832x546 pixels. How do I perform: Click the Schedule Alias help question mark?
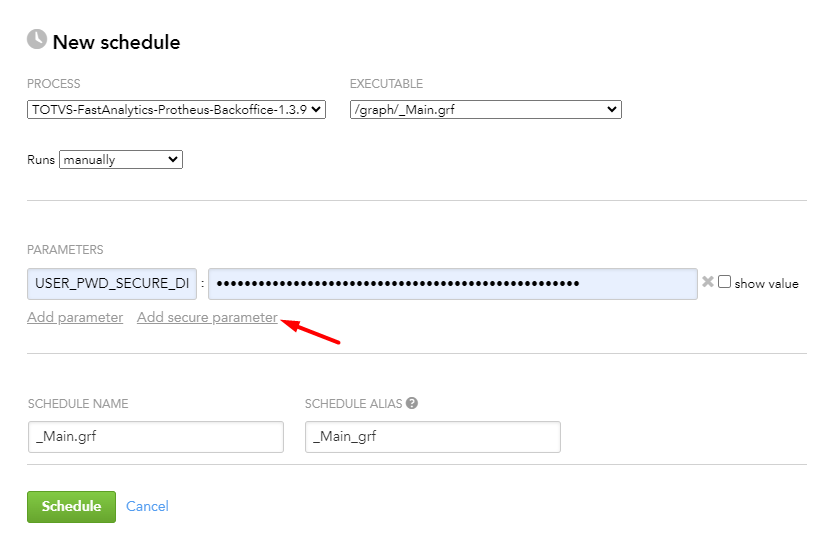pyautogui.click(x=412, y=404)
